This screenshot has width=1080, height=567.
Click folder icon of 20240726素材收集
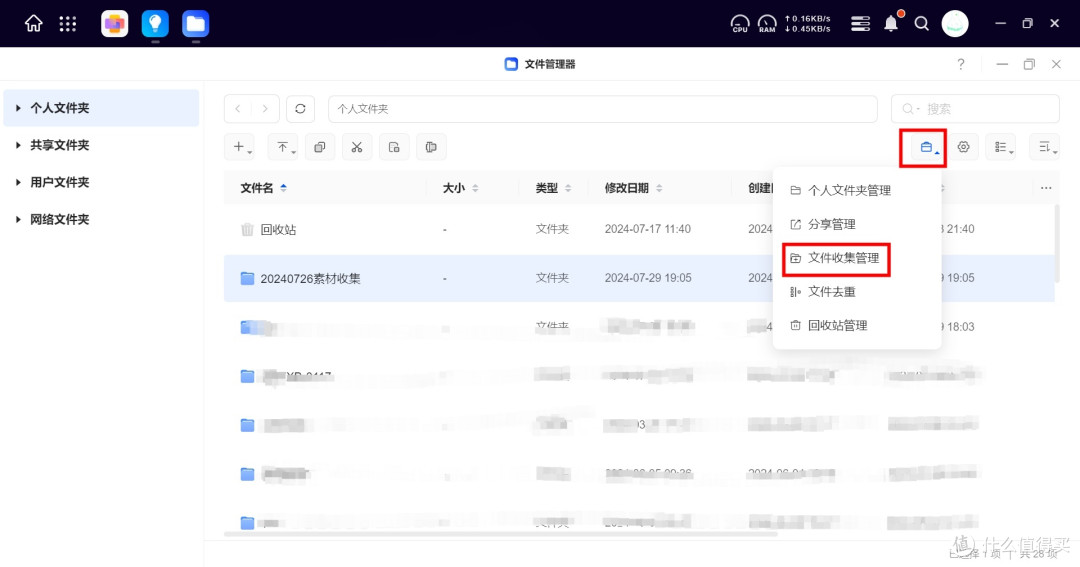(x=247, y=278)
